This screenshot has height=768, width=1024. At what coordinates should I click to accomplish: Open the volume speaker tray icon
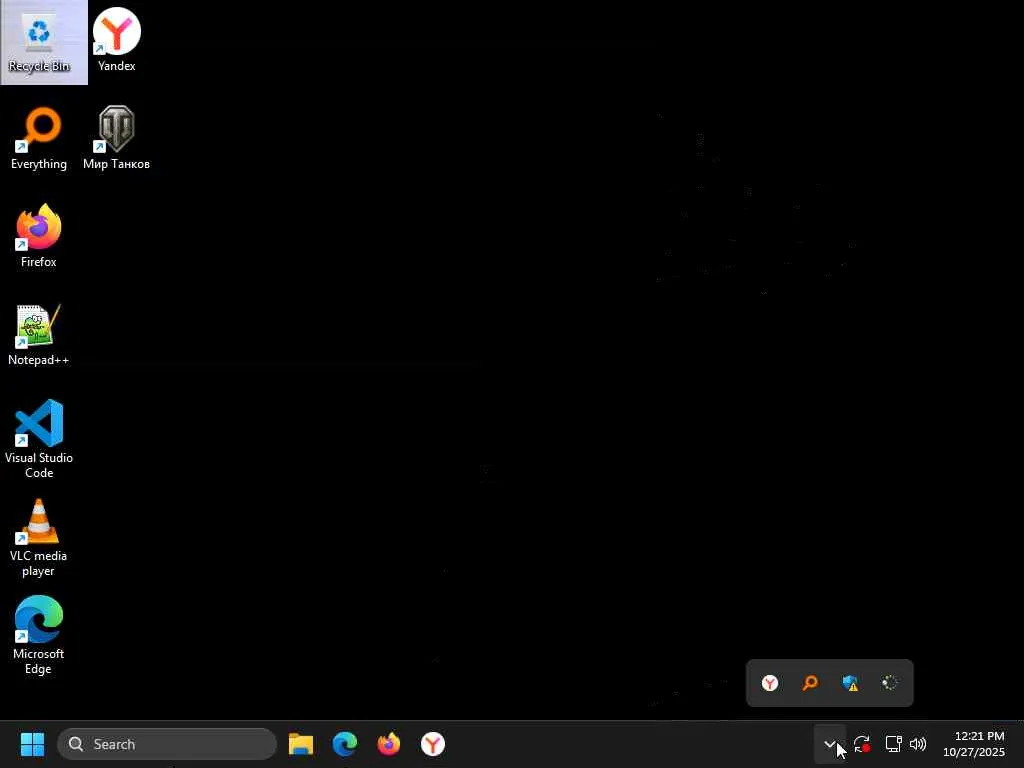[x=918, y=744]
